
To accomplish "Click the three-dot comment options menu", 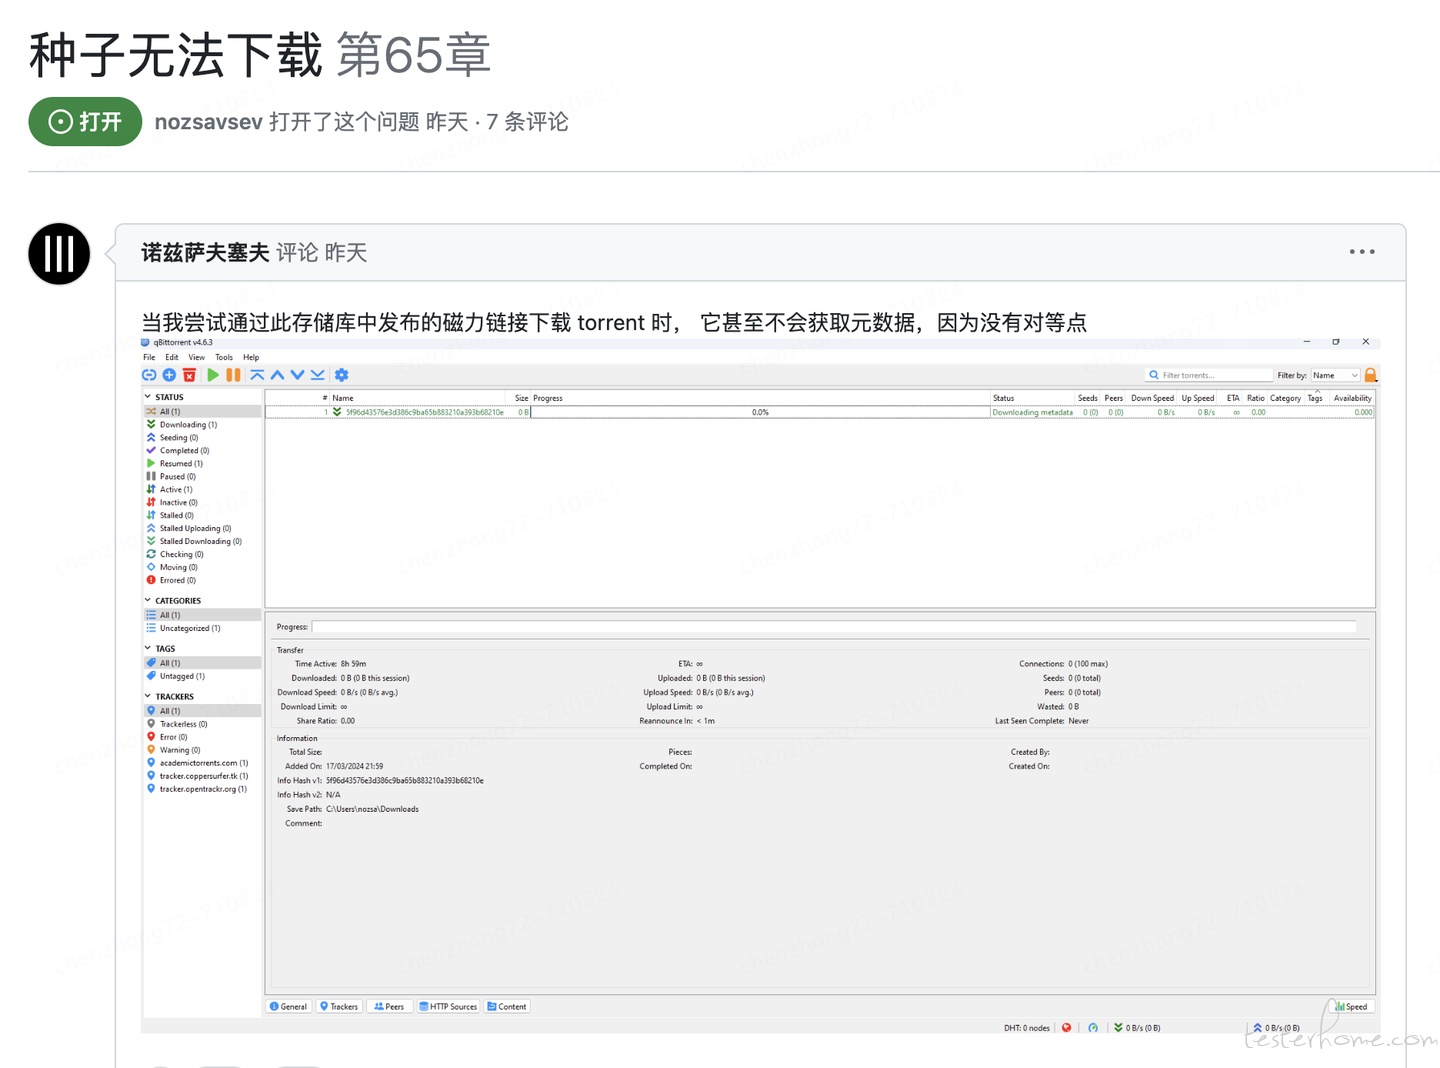I will (1362, 252).
